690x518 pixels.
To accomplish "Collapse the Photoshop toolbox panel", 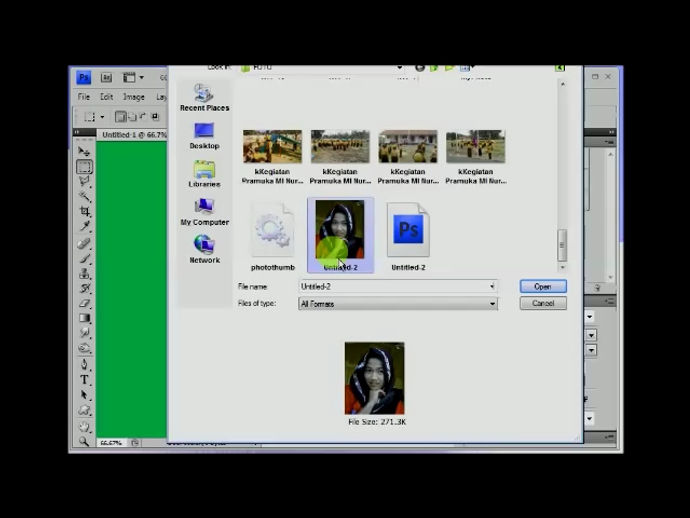I will click(77, 132).
